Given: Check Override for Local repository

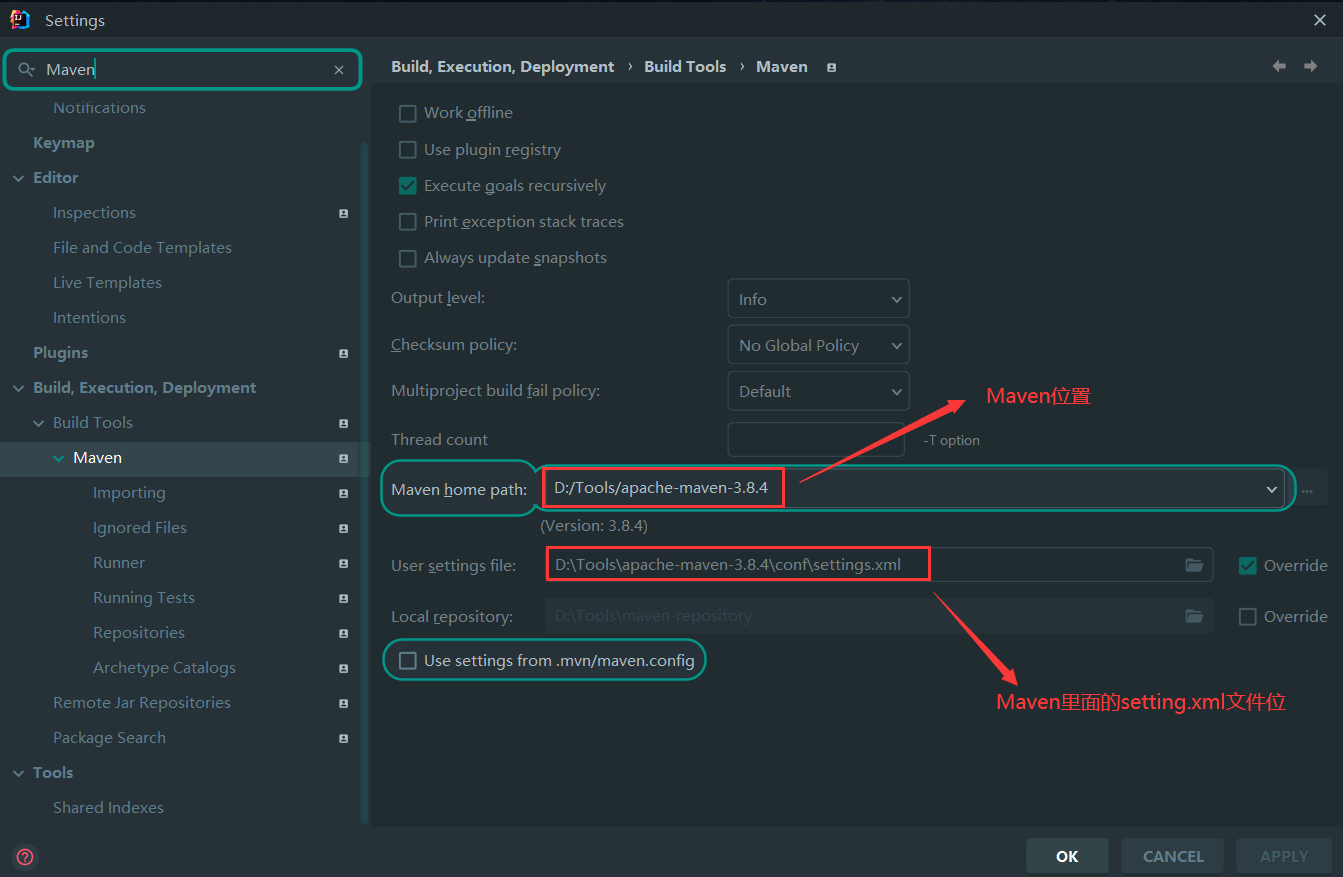Looking at the screenshot, I should [1247, 616].
